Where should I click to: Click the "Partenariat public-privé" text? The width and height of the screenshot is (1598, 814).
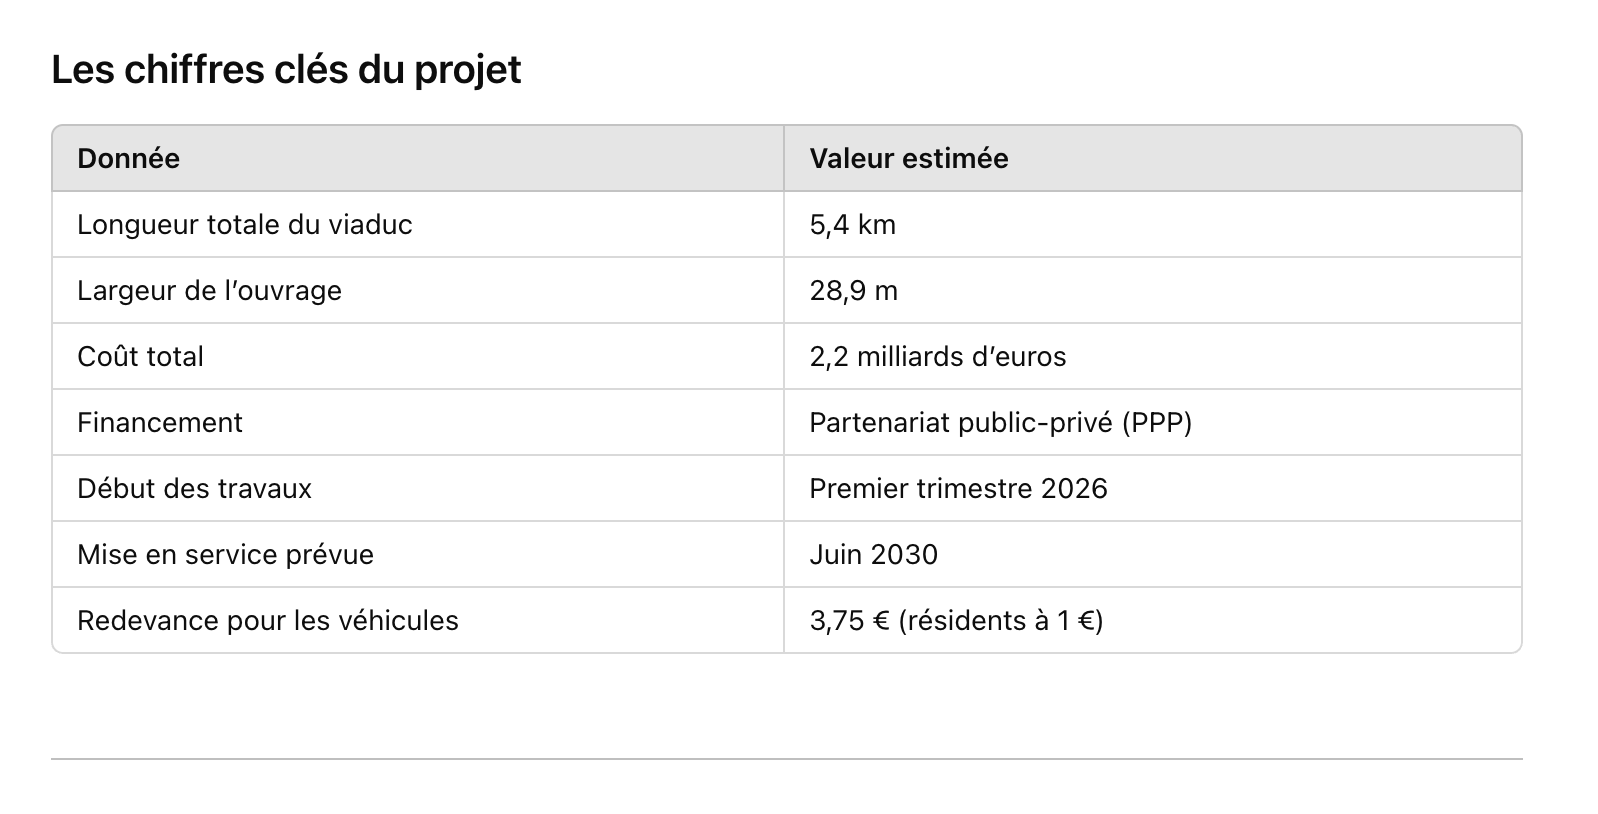click(960, 423)
